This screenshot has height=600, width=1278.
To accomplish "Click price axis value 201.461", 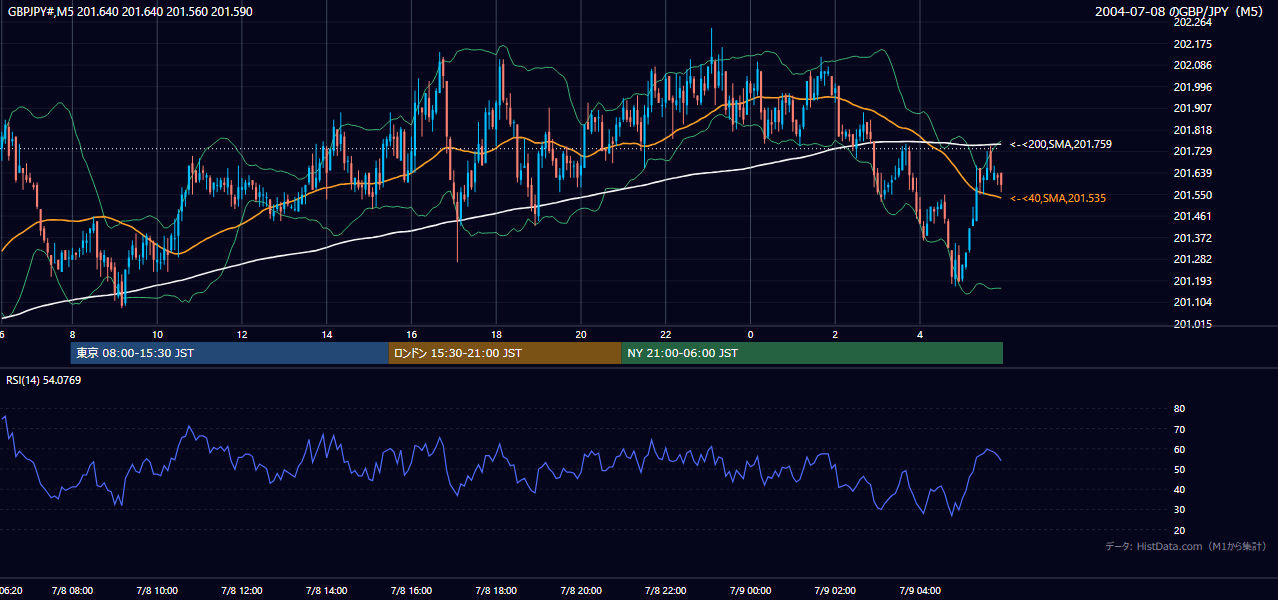I will click(1193, 216).
